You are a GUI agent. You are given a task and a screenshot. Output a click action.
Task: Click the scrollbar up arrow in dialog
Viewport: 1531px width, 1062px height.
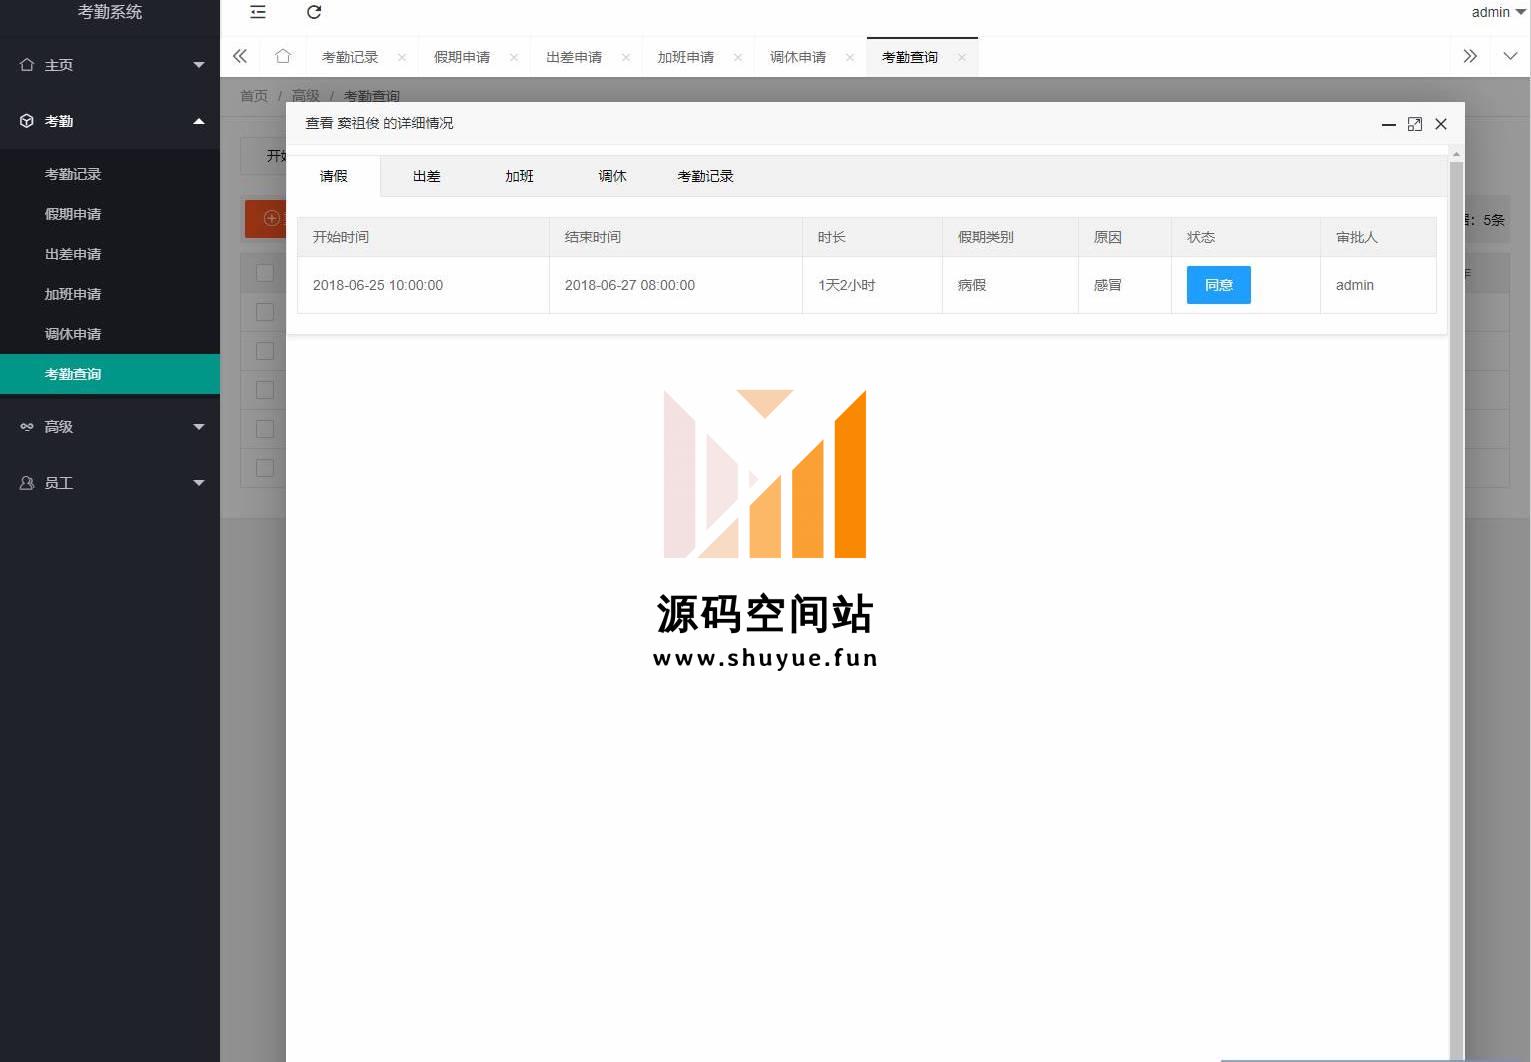click(x=1456, y=154)
